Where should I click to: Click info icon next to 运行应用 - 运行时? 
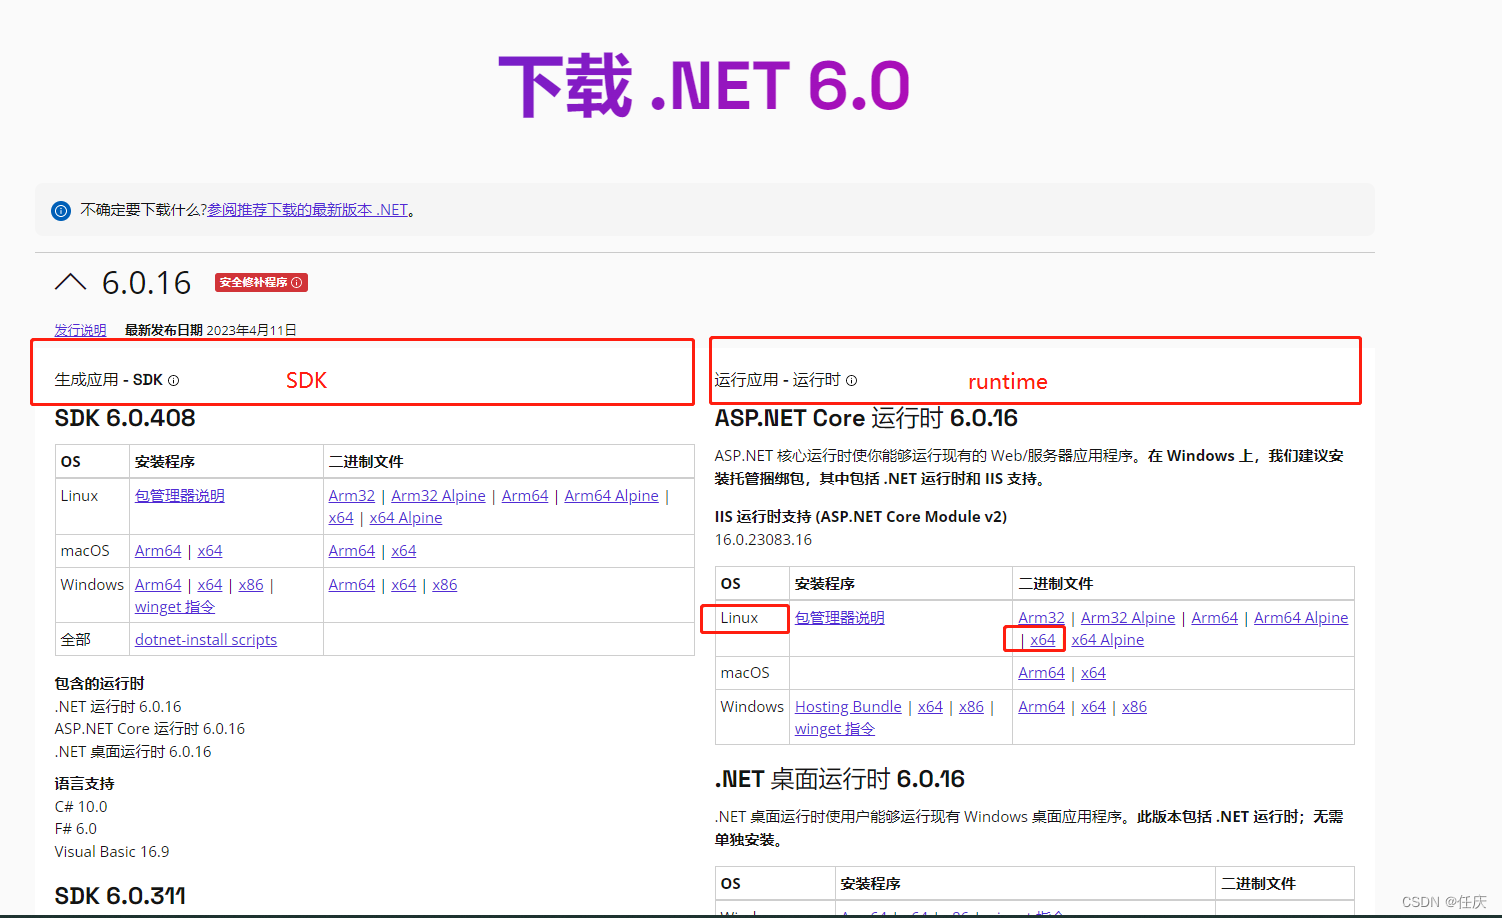(x=851, y=380)
